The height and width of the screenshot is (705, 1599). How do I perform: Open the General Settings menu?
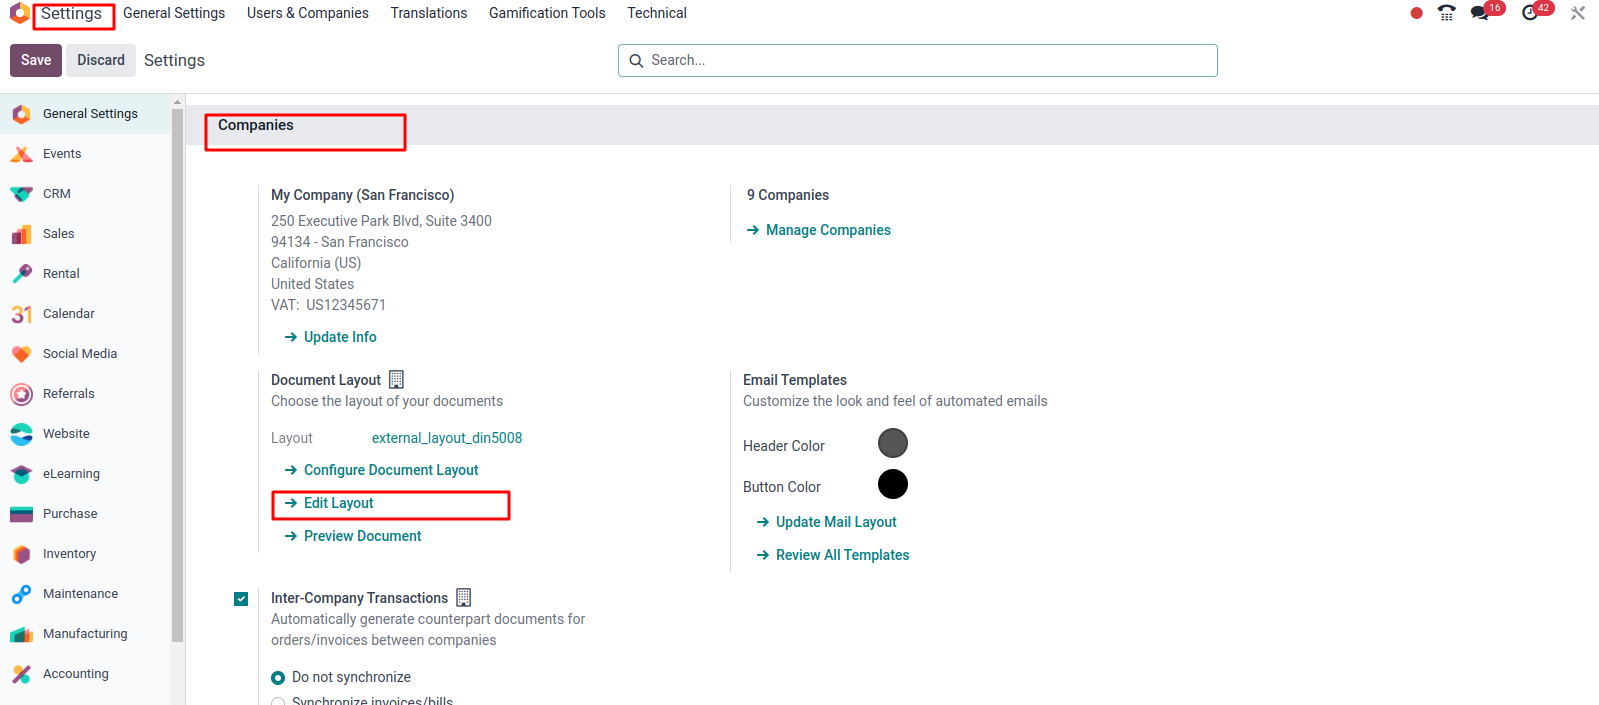pos(174,13)
